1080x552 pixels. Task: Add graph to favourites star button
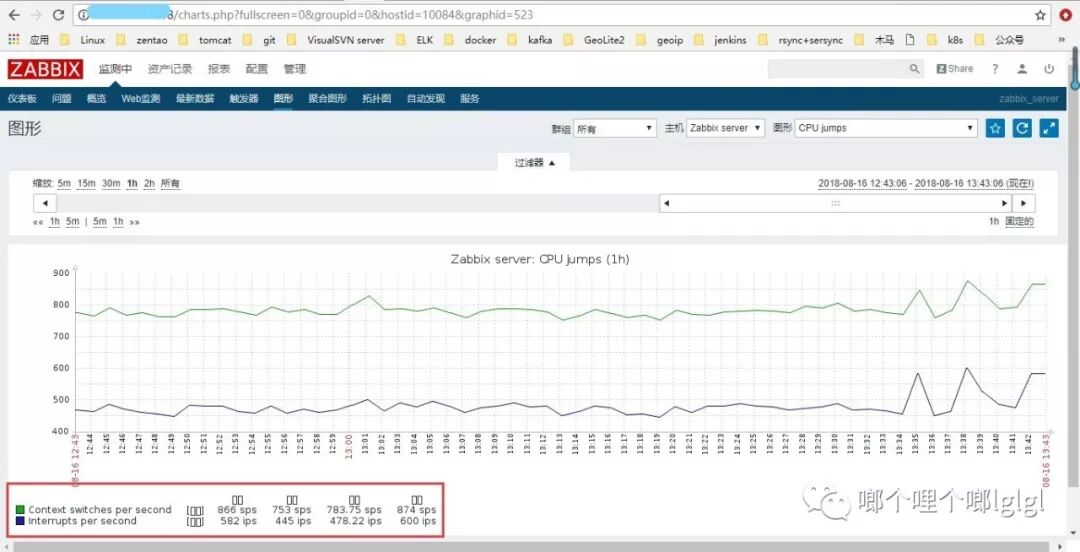pyautogui.click(x=995, y=128)
